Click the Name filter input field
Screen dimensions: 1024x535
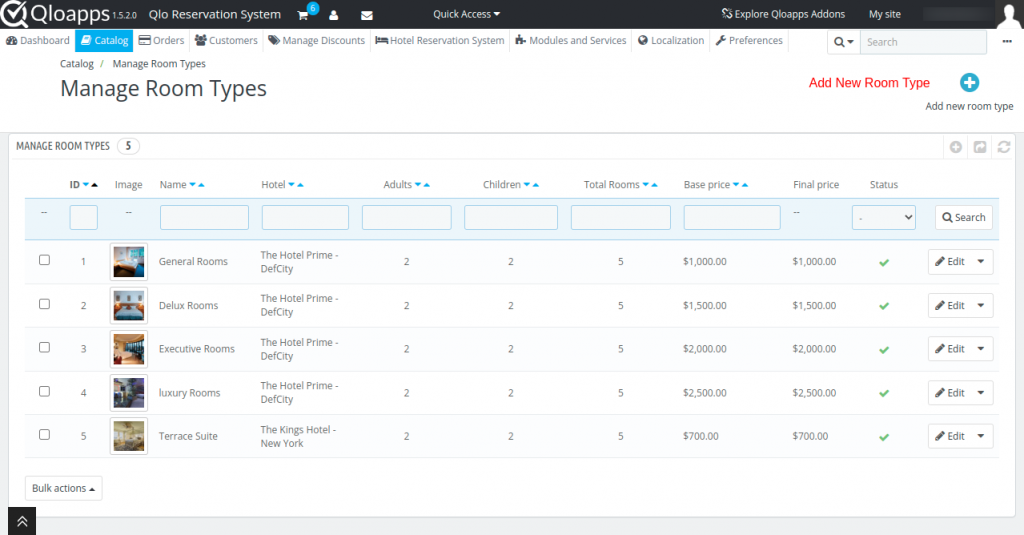[204, 217]
